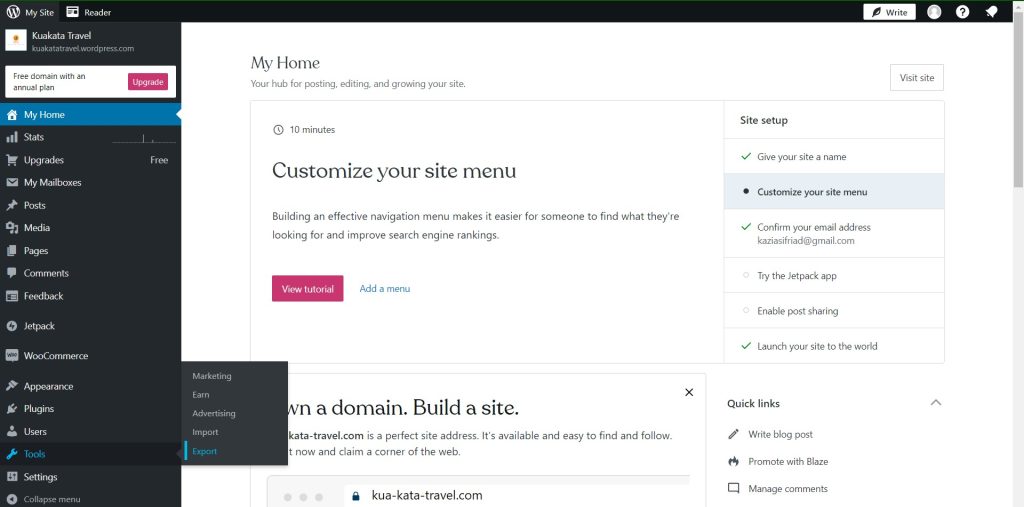The width and height of the screenshot is (1024, 507).
Task: Select the Launch your site to the world step
Action: pos(834,346)
